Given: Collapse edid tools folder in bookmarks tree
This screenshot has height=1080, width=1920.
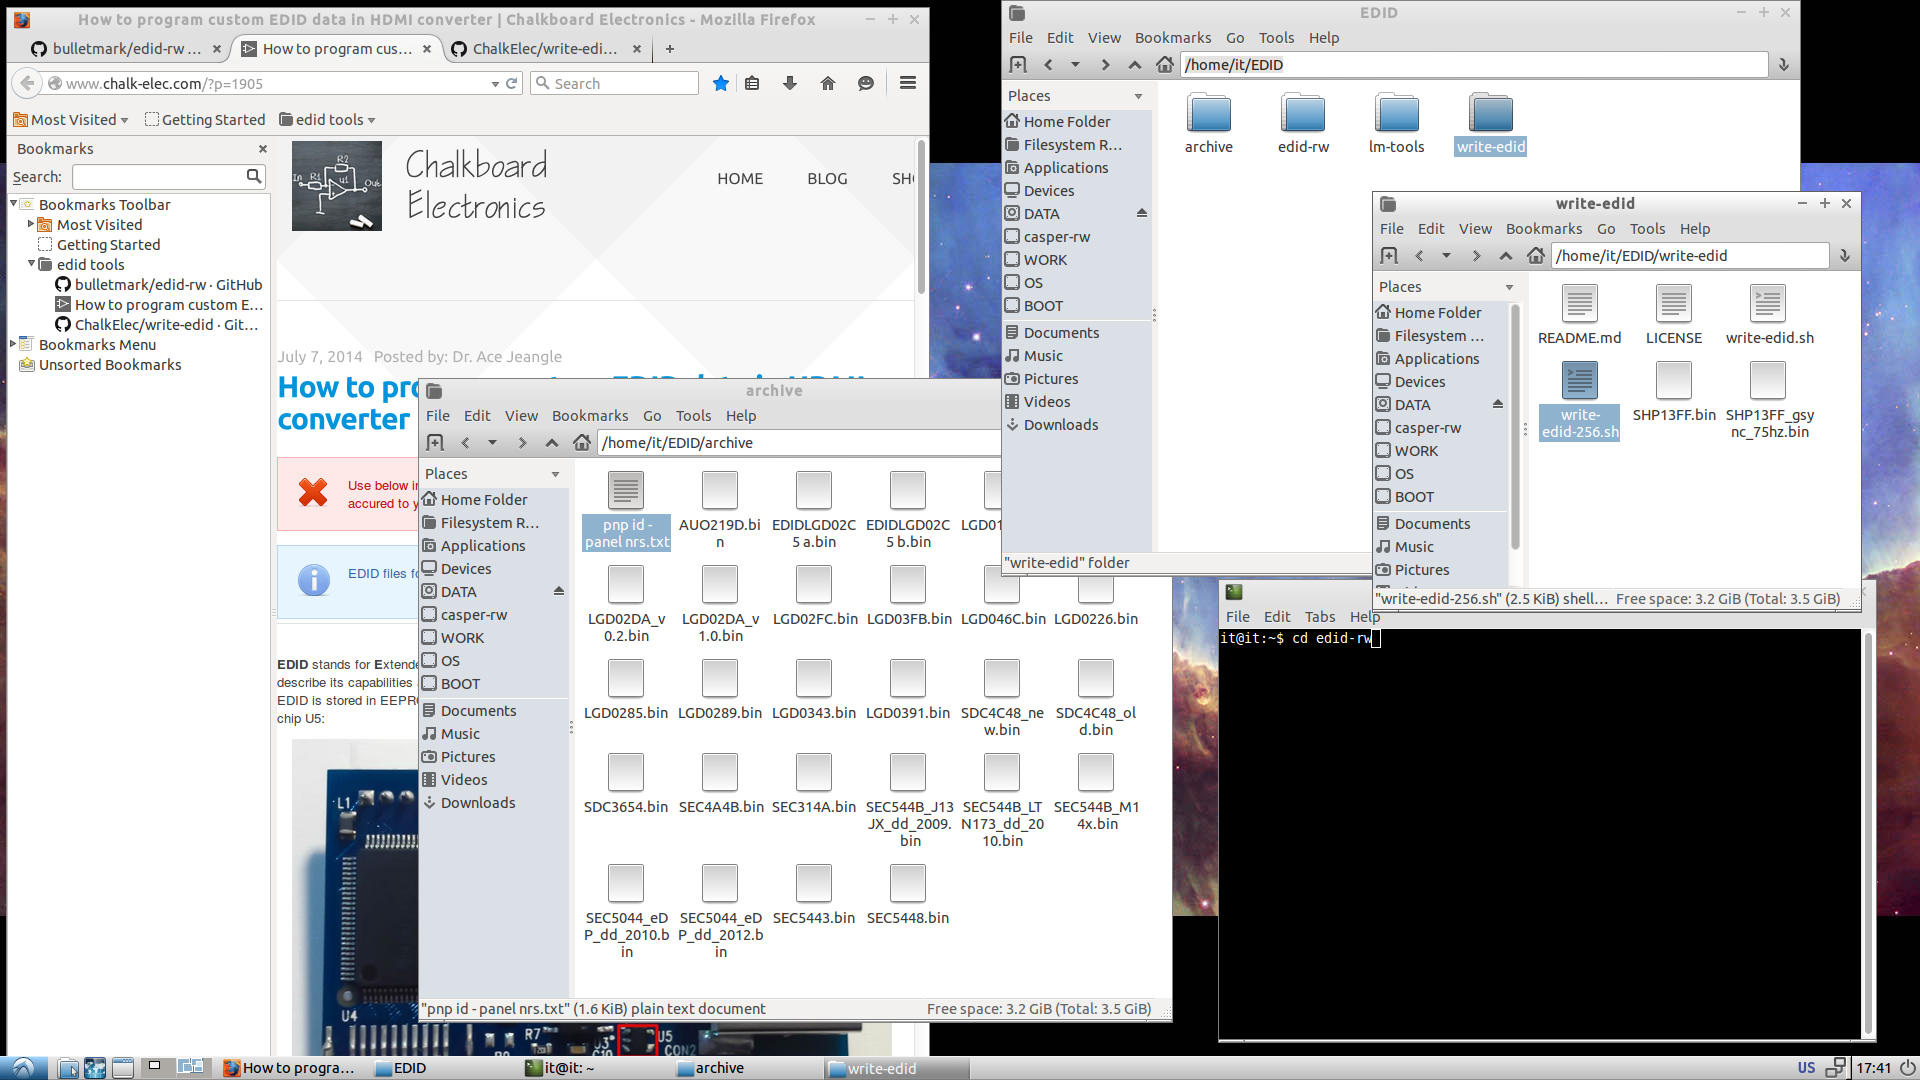Looking at the screenshot, I should coord(31,264).
